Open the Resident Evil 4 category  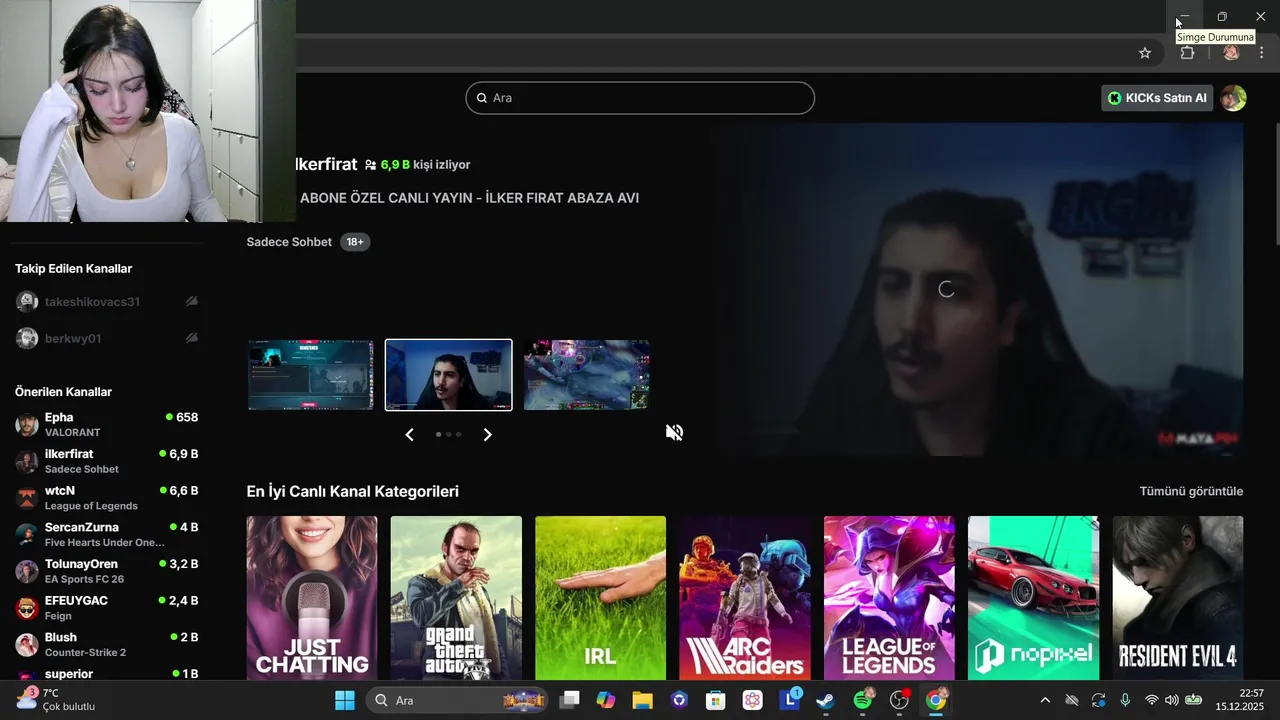(x=1178, y=598)
